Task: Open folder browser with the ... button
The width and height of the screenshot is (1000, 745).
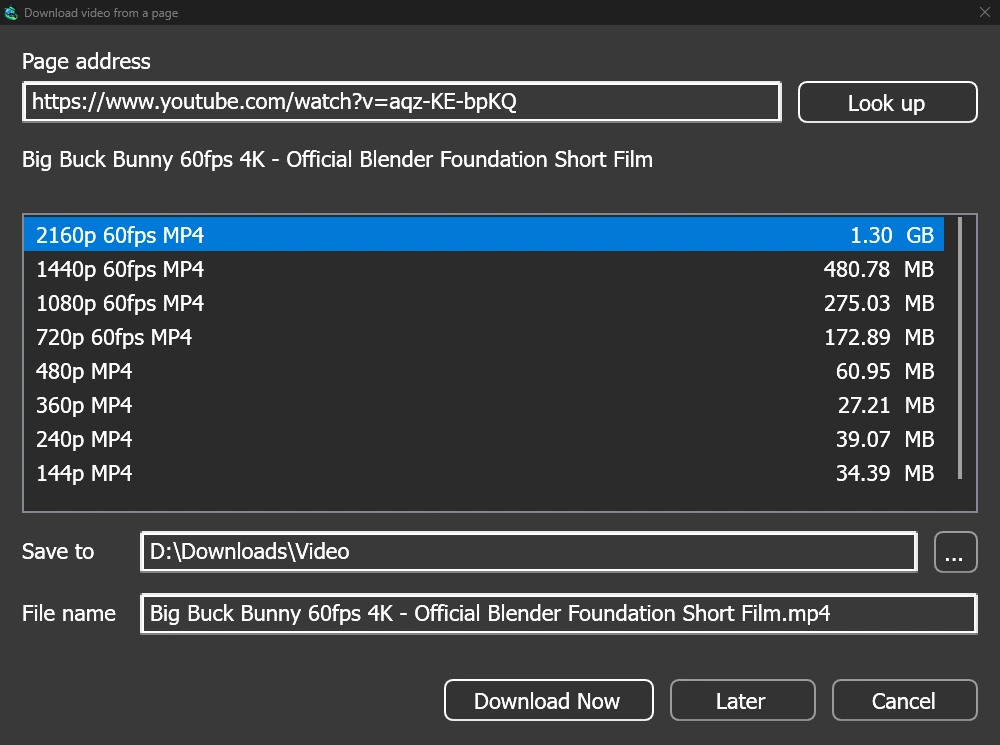Action: pyautogui.click(x=955, y=552)
